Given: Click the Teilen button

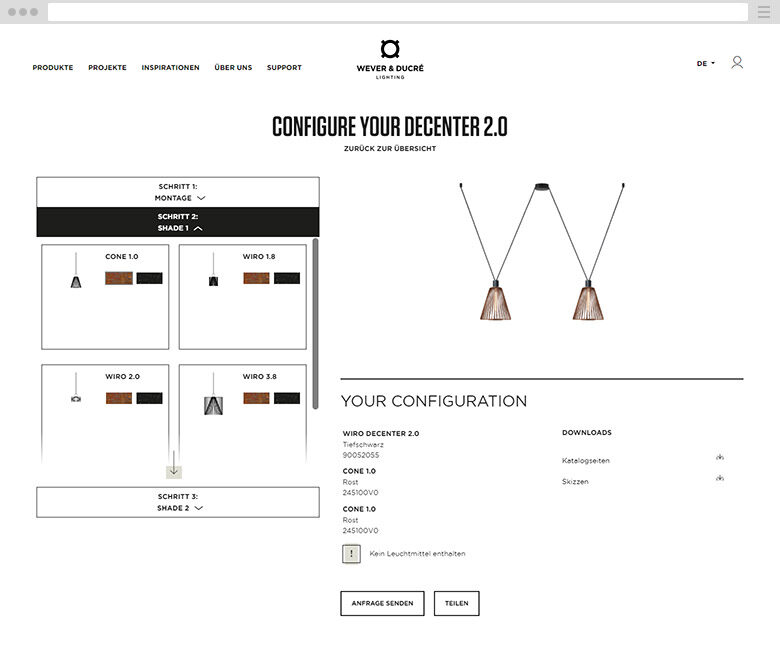Looking at the screenshot, I should (x=456, y=603).
